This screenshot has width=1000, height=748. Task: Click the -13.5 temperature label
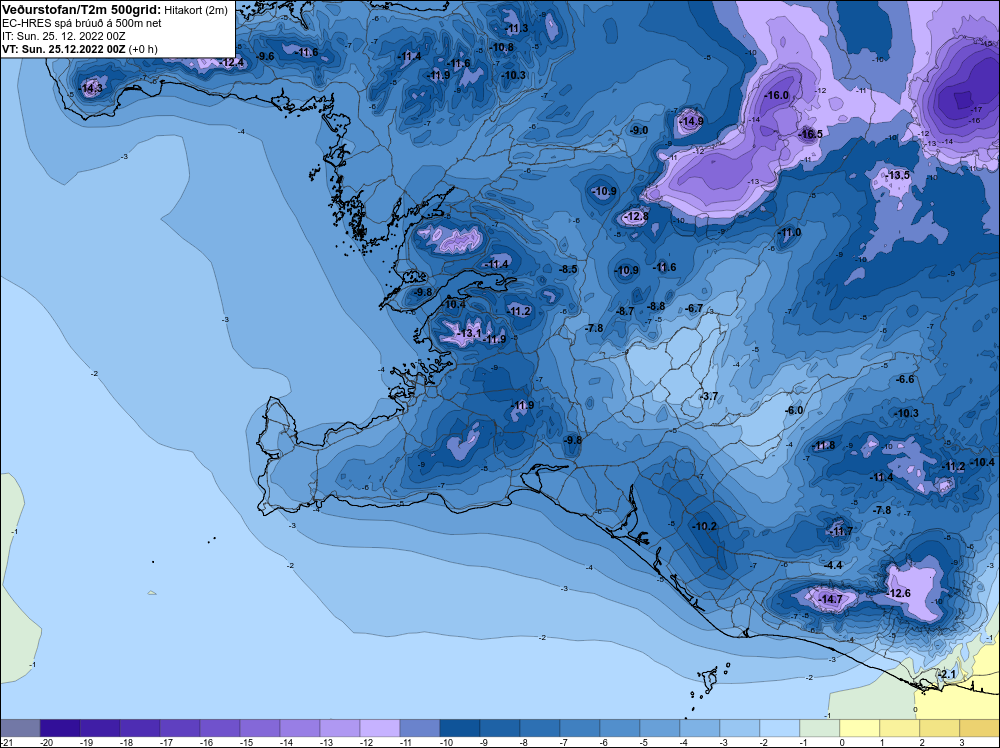(899, 175)
